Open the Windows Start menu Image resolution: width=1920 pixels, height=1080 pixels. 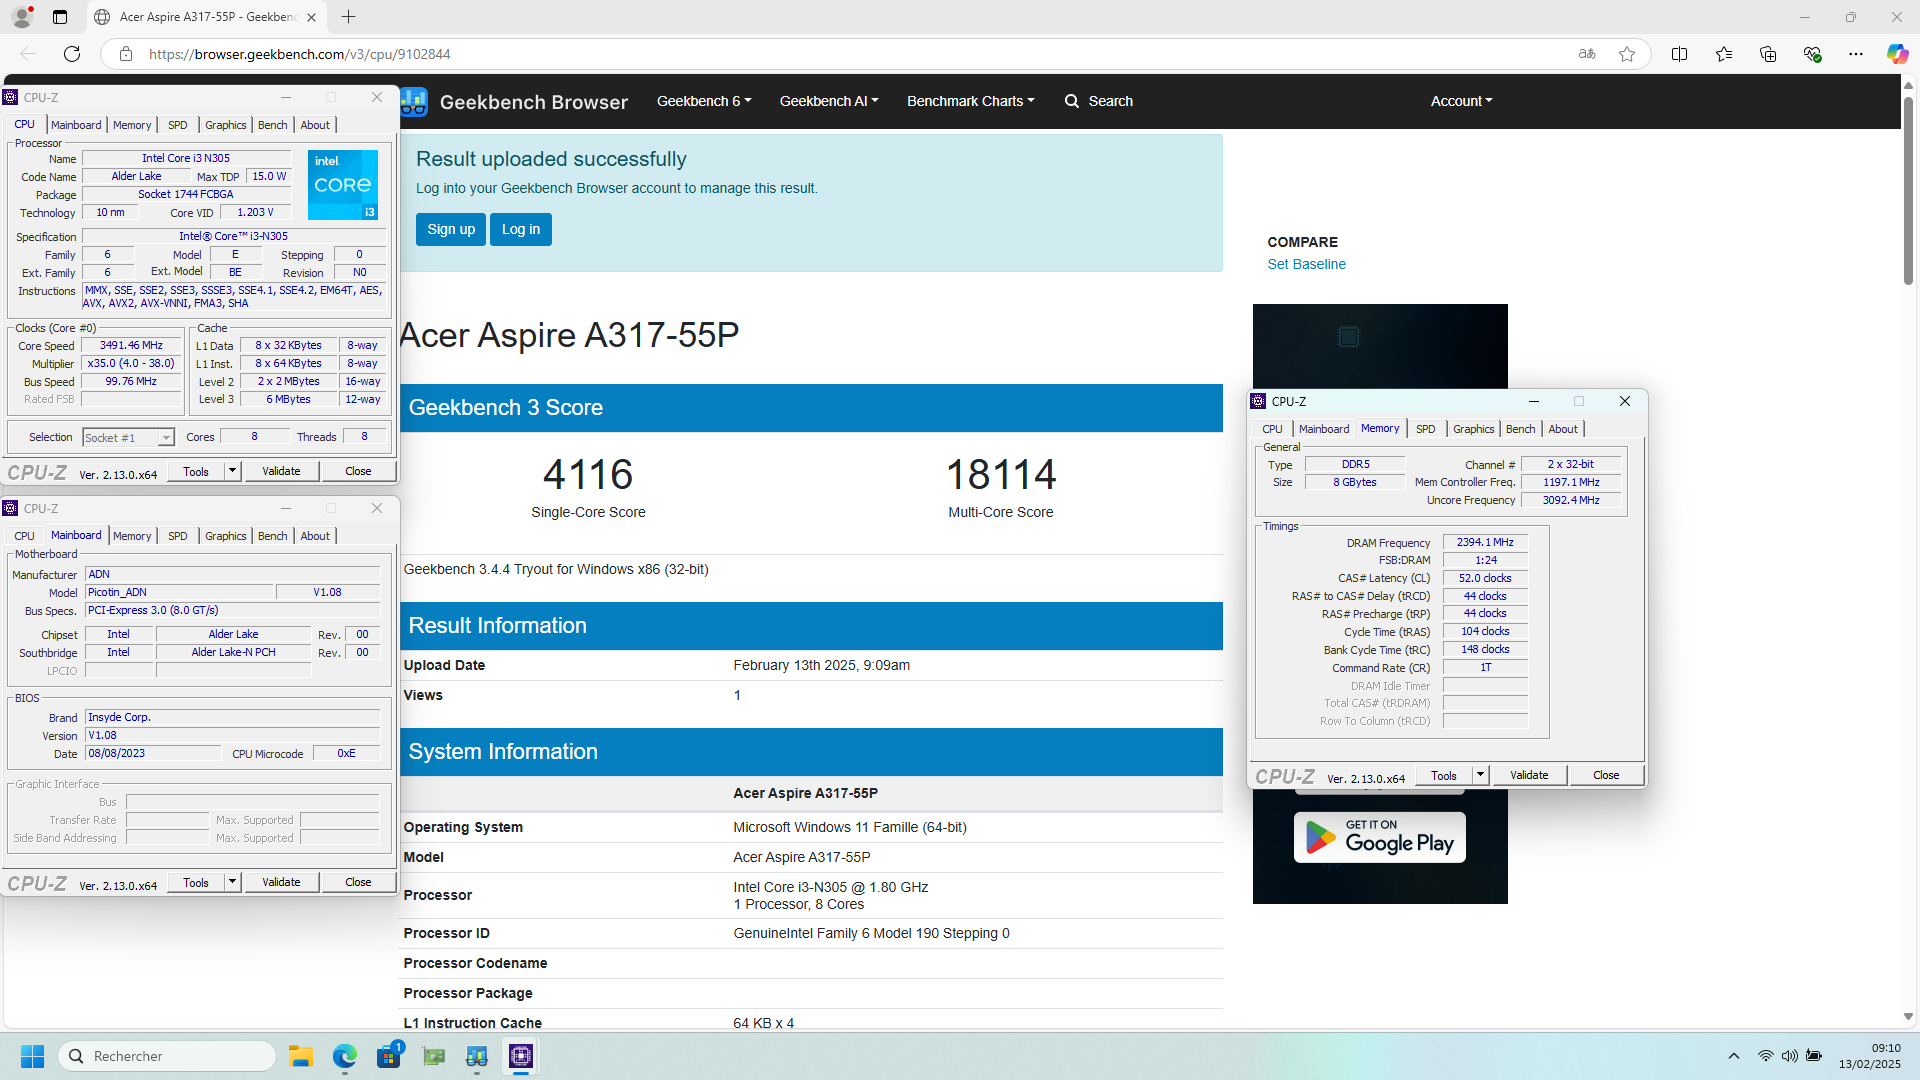[x=32, y=1056]
